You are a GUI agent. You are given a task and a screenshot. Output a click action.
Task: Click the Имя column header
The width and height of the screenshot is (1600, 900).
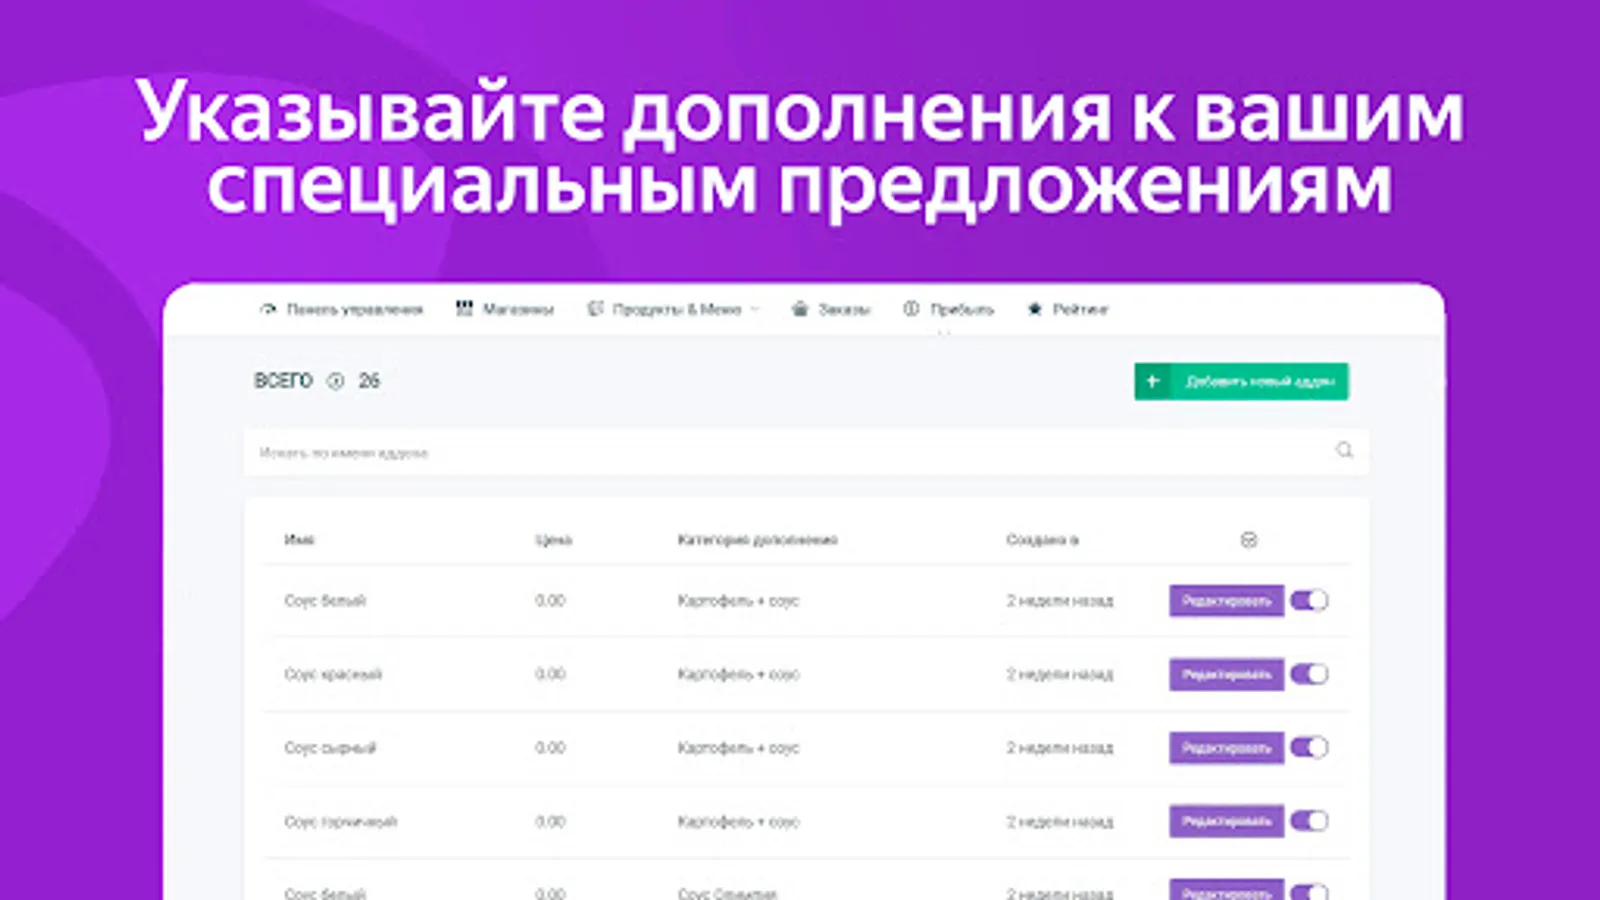tap(299, 540)
